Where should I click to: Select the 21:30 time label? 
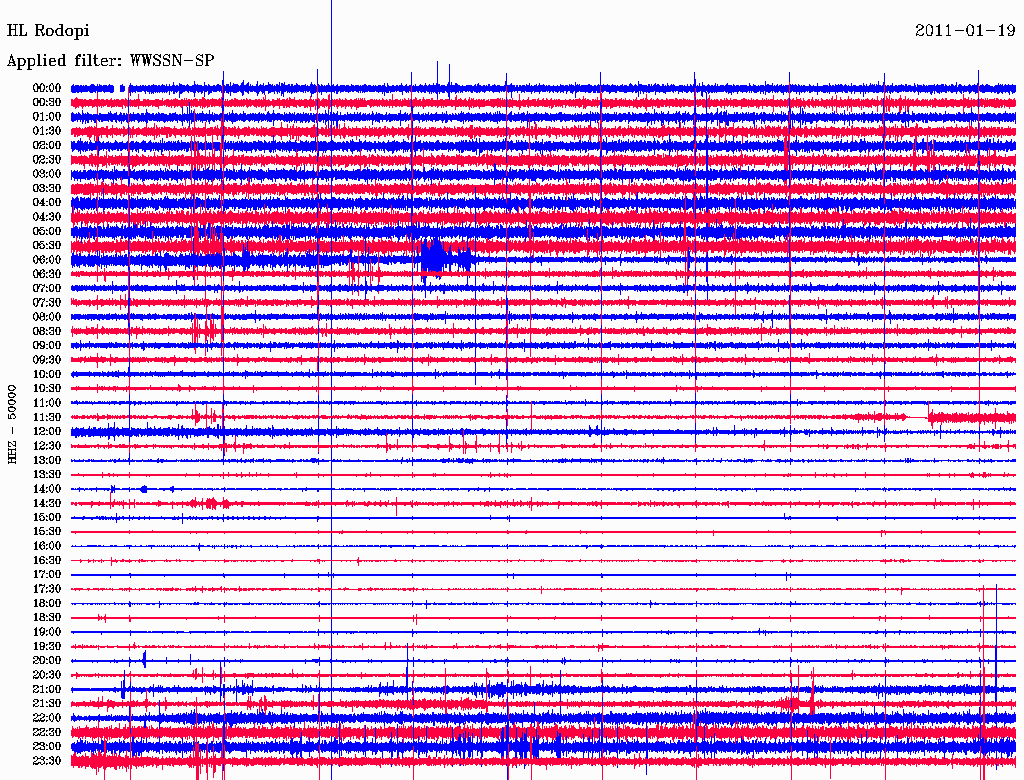[47, 704]
